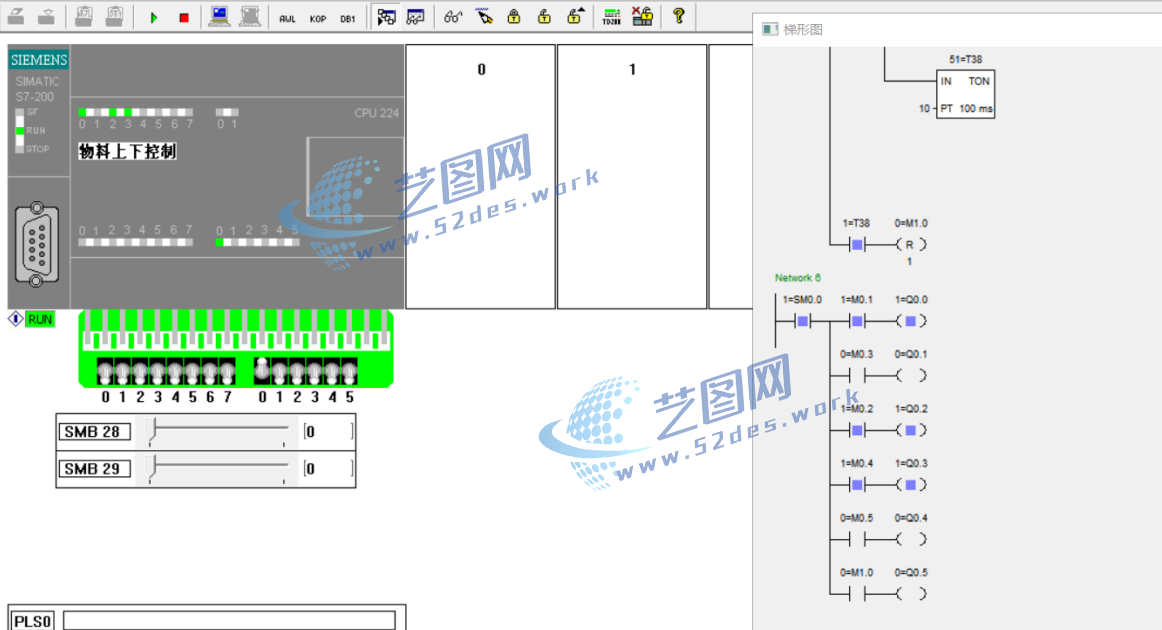The width and height of the screenshot is (1162, 630).
Task: Flip input switch I1.2
Action: pos(297,371)
